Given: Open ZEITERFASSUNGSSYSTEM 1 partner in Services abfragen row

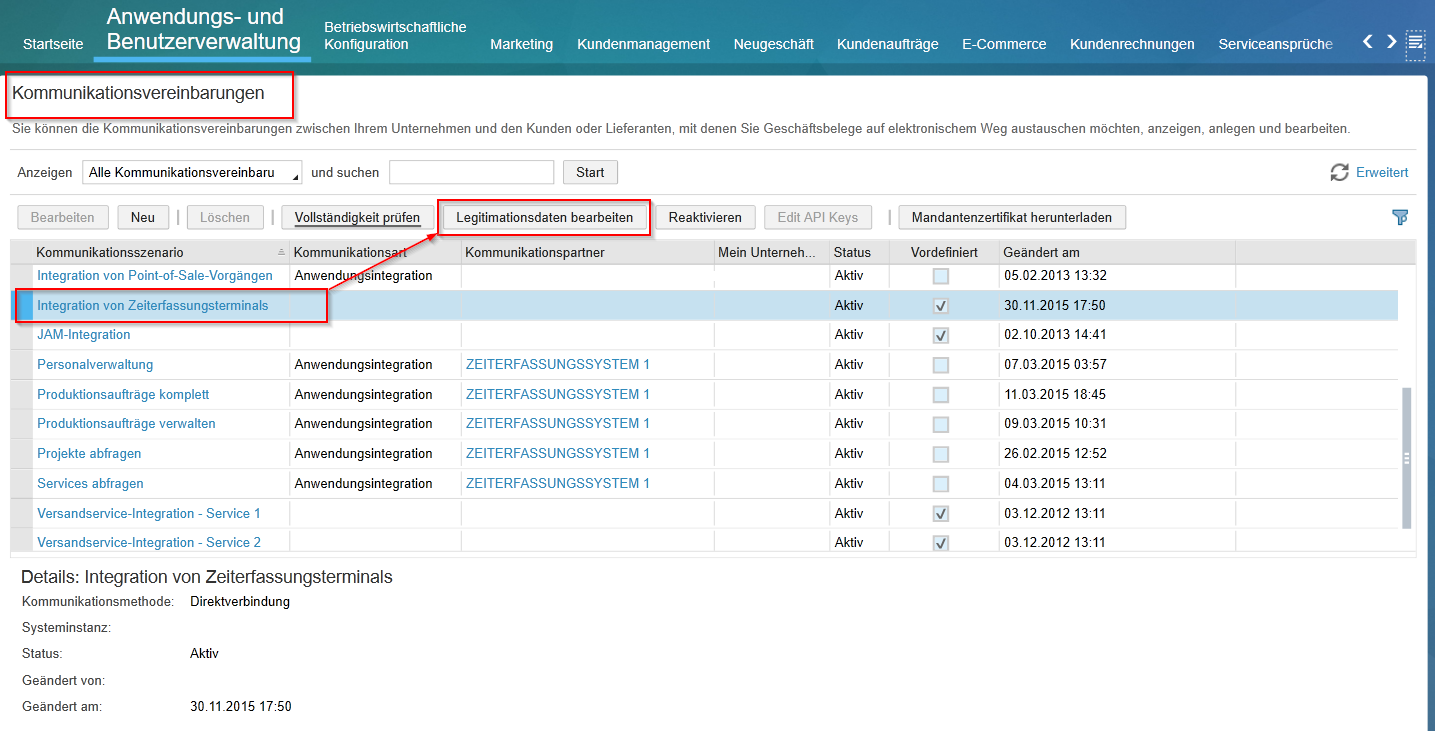Looking at the screenshot, I should pyautogui.click(x=558, y=483).
